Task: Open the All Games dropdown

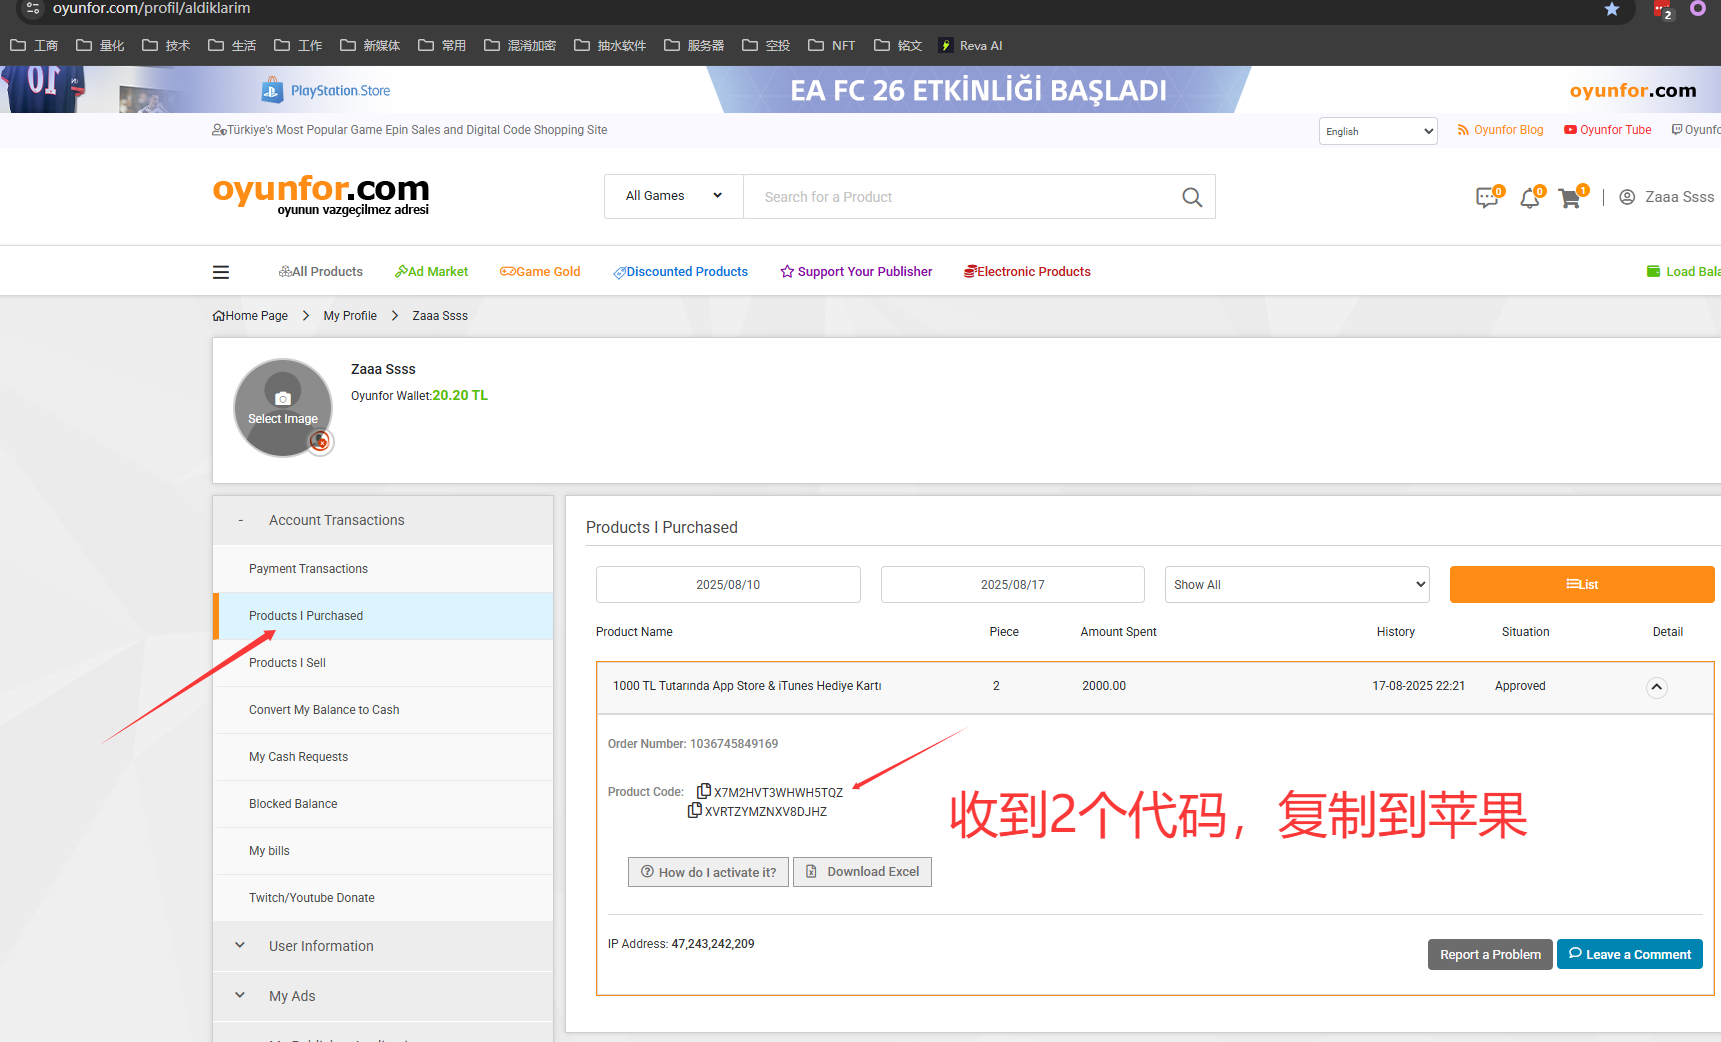Action: [674, 196]
